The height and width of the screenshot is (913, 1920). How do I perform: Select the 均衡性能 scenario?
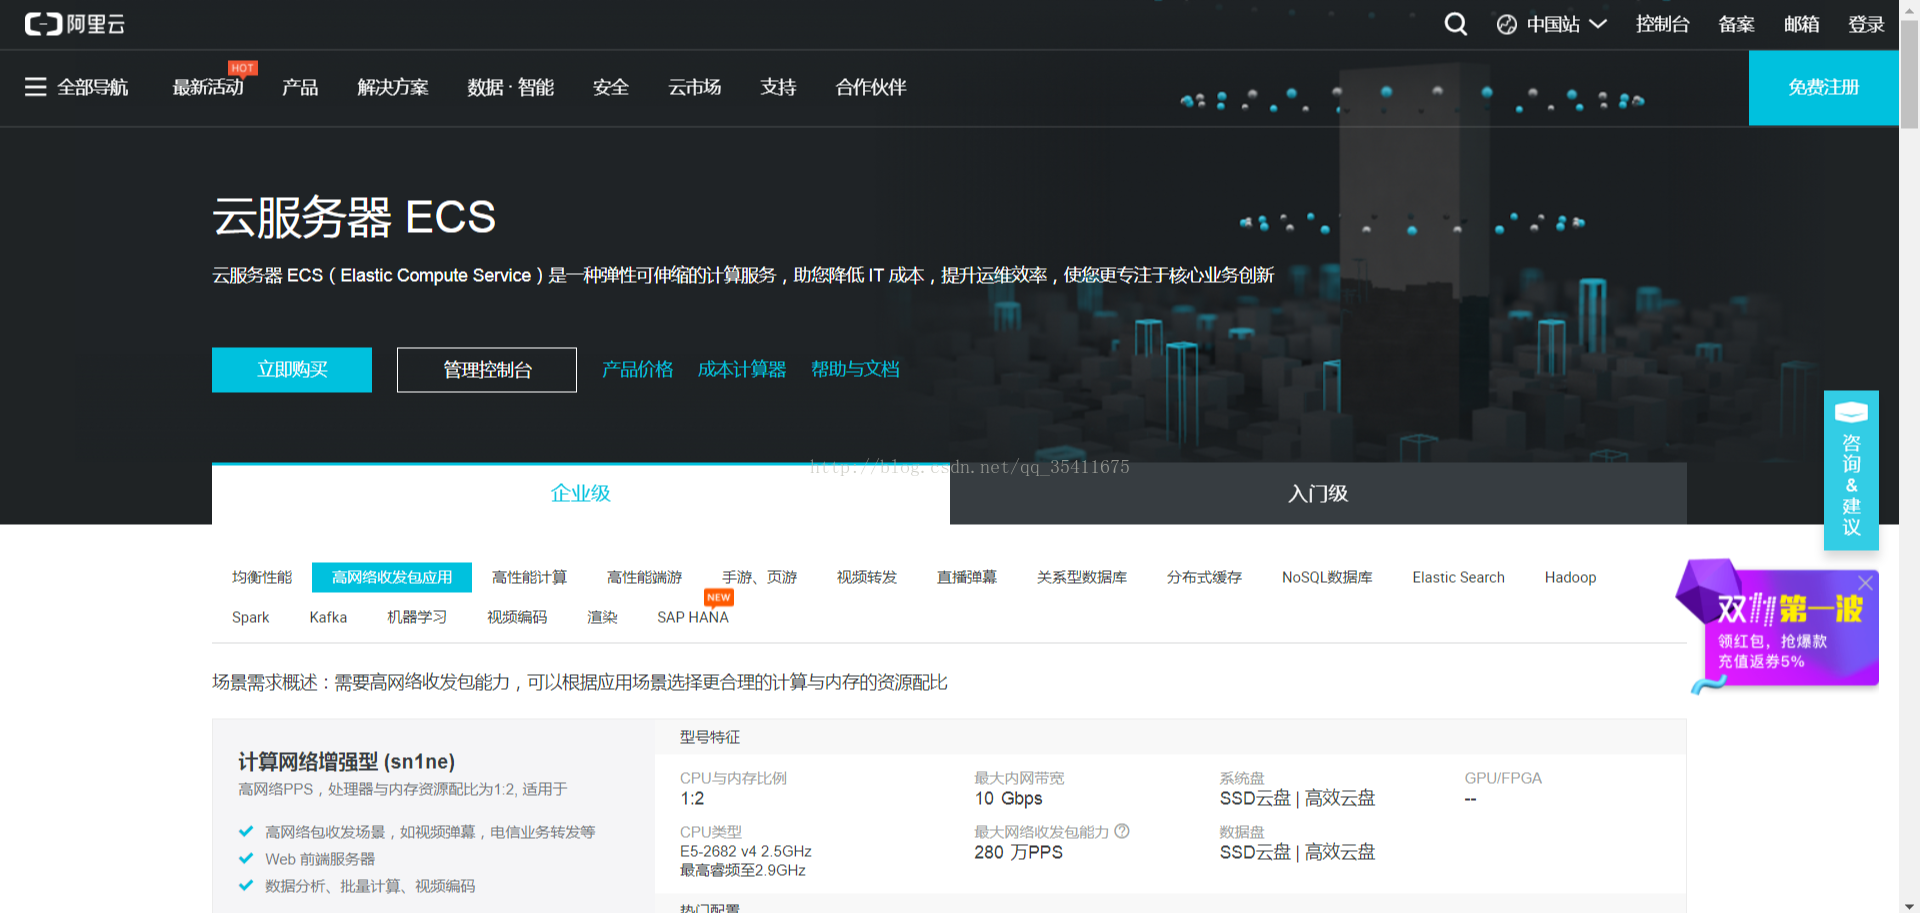(x=262, y=577)
